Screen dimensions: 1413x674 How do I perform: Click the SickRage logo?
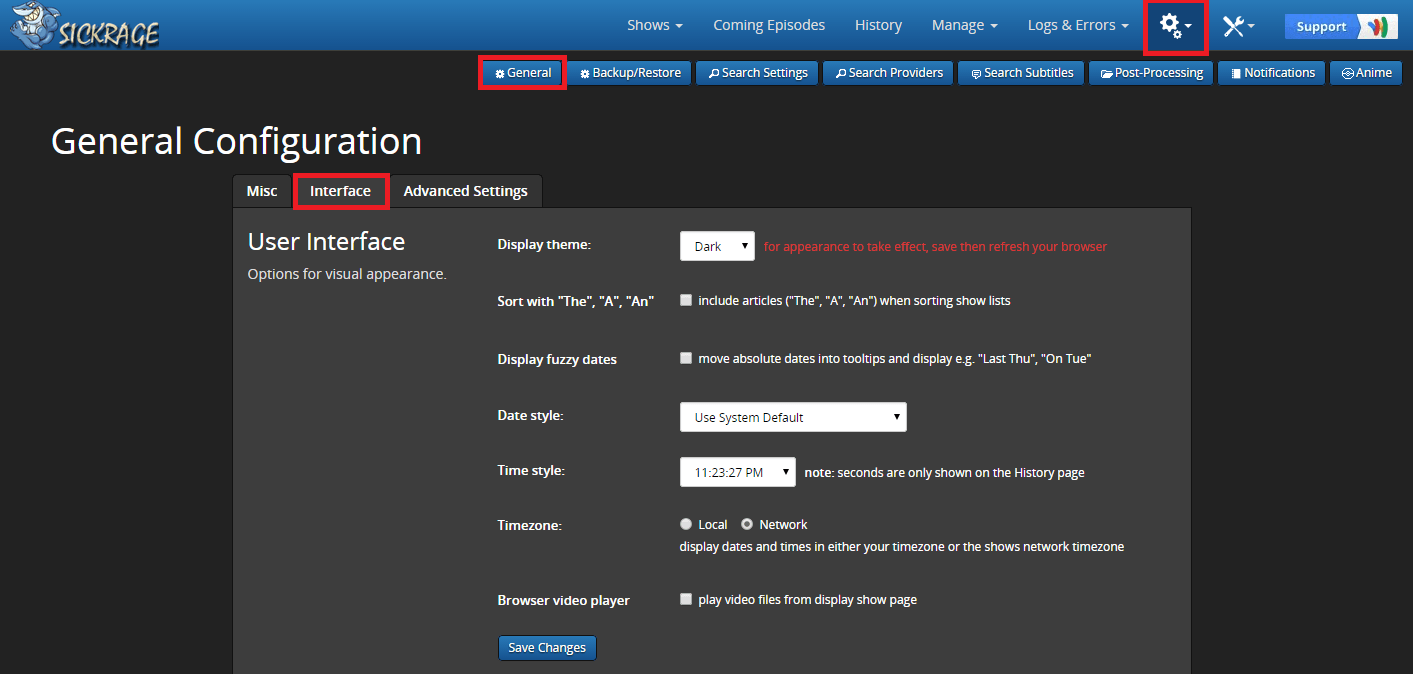pos(85,26)
